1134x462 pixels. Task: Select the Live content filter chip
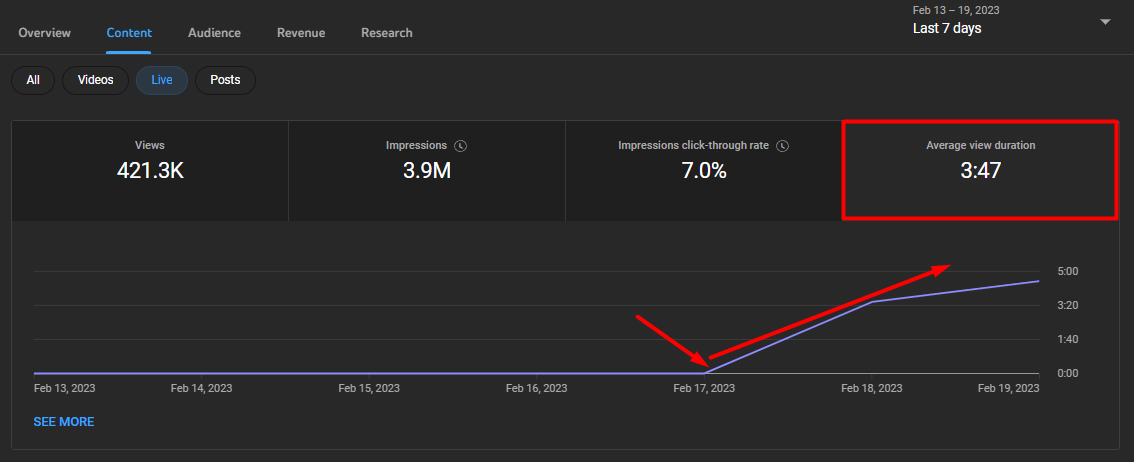coord(162,80)
